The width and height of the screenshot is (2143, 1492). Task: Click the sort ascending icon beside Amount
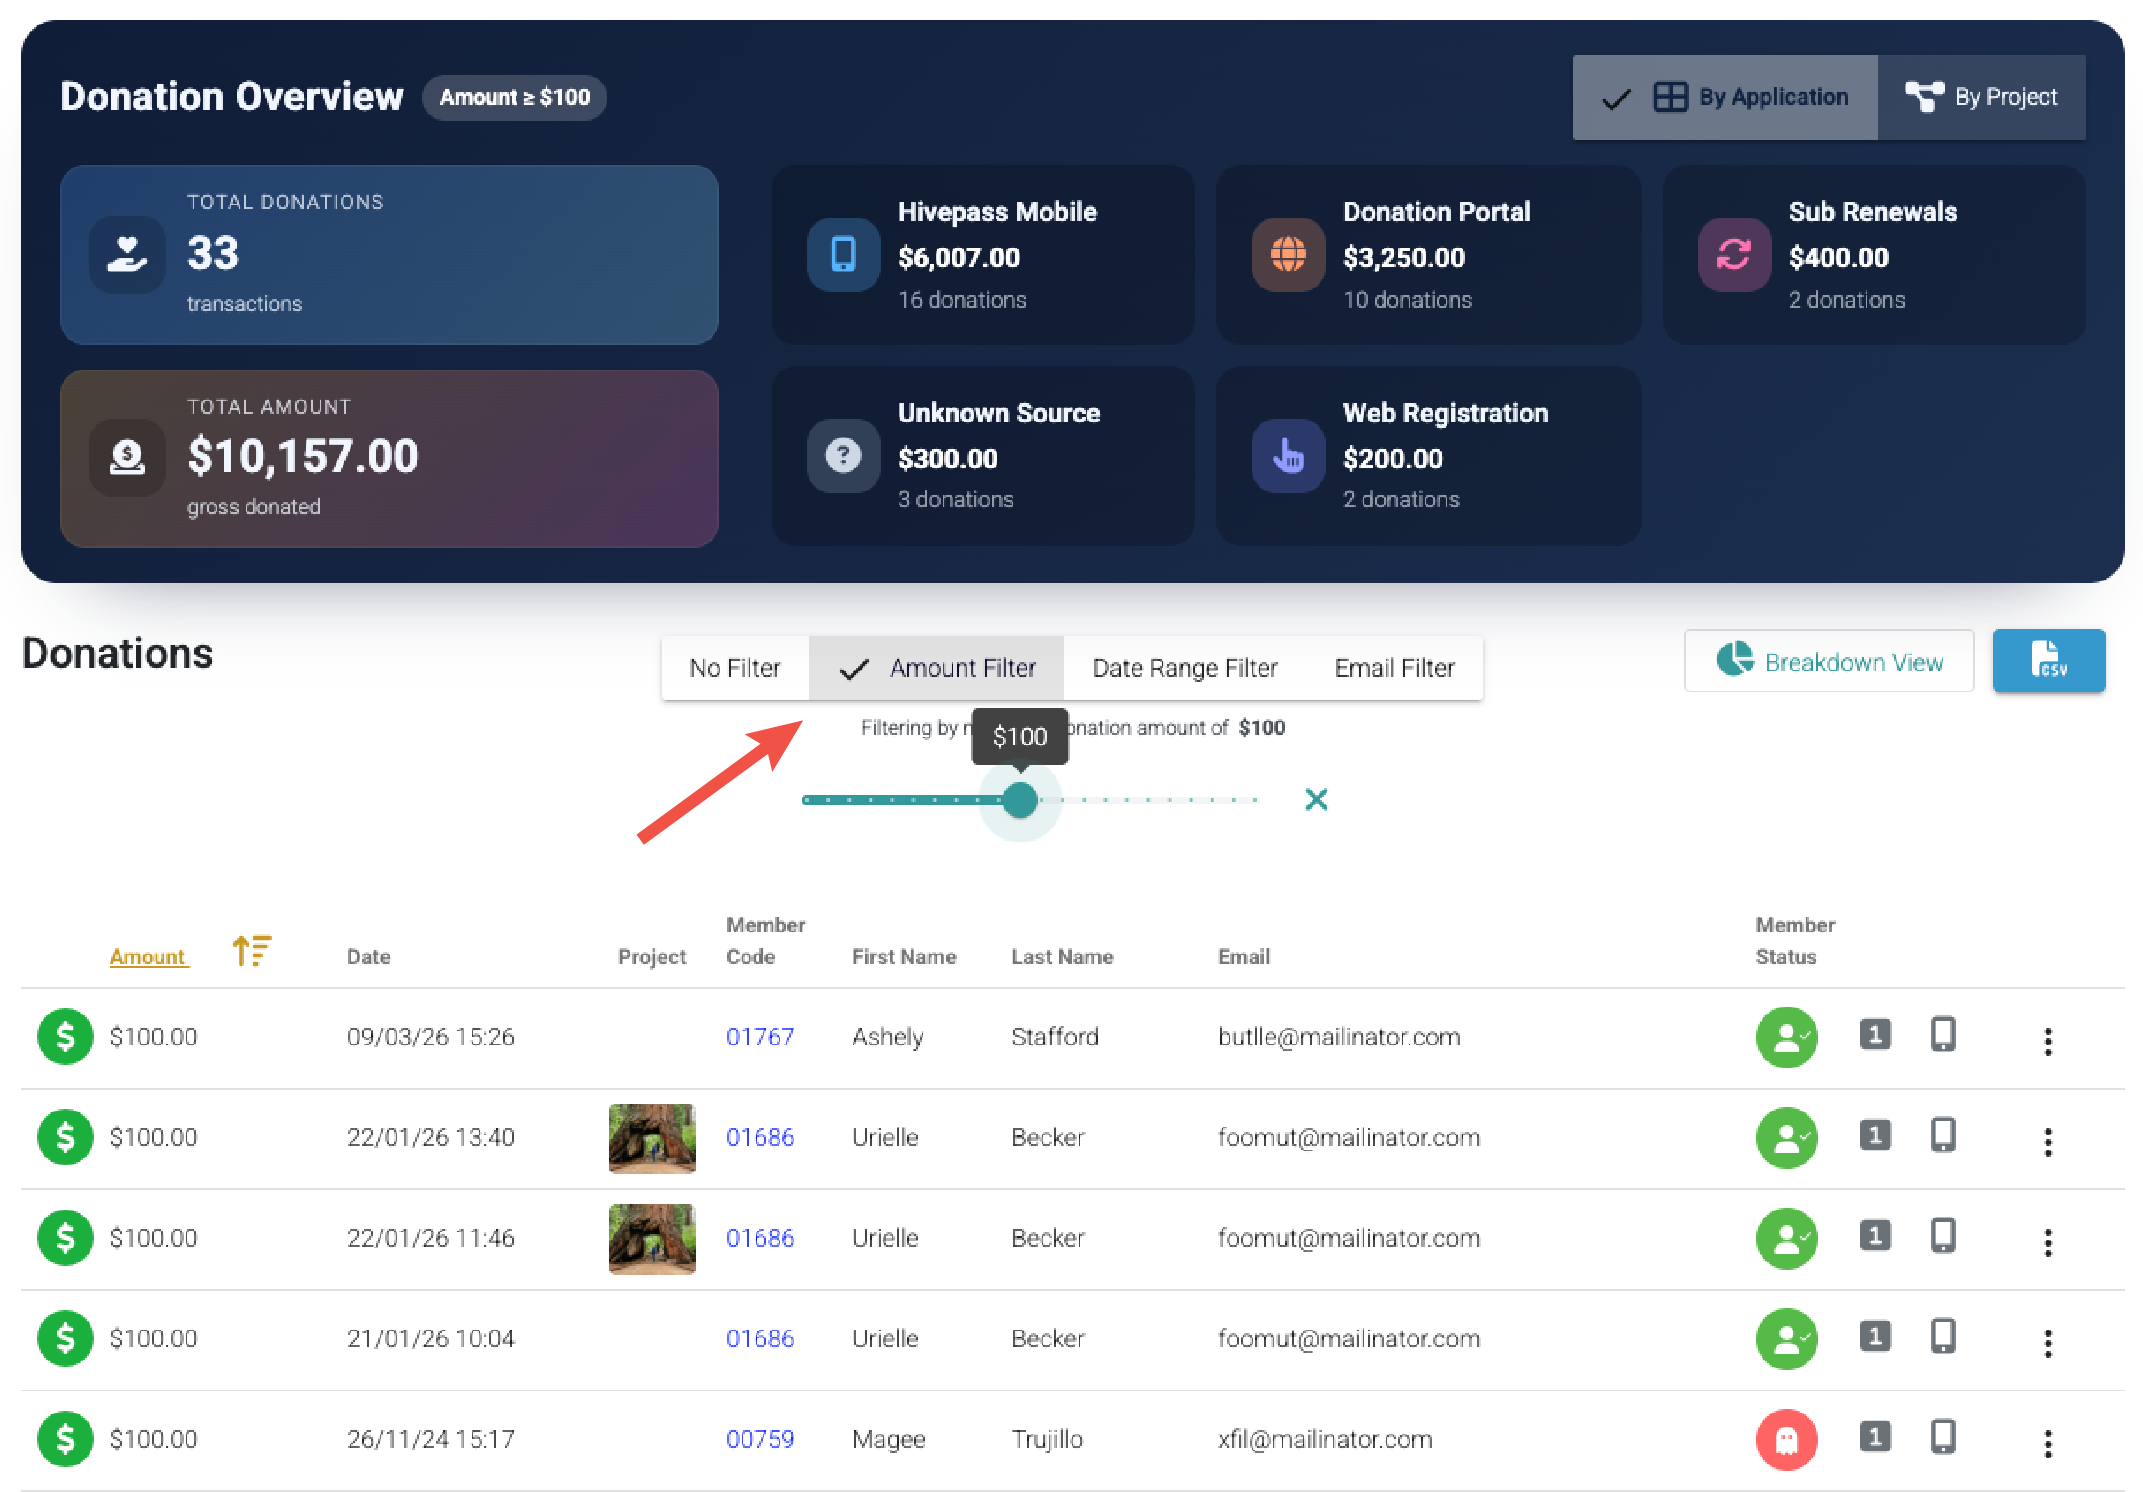coord(251,951)
